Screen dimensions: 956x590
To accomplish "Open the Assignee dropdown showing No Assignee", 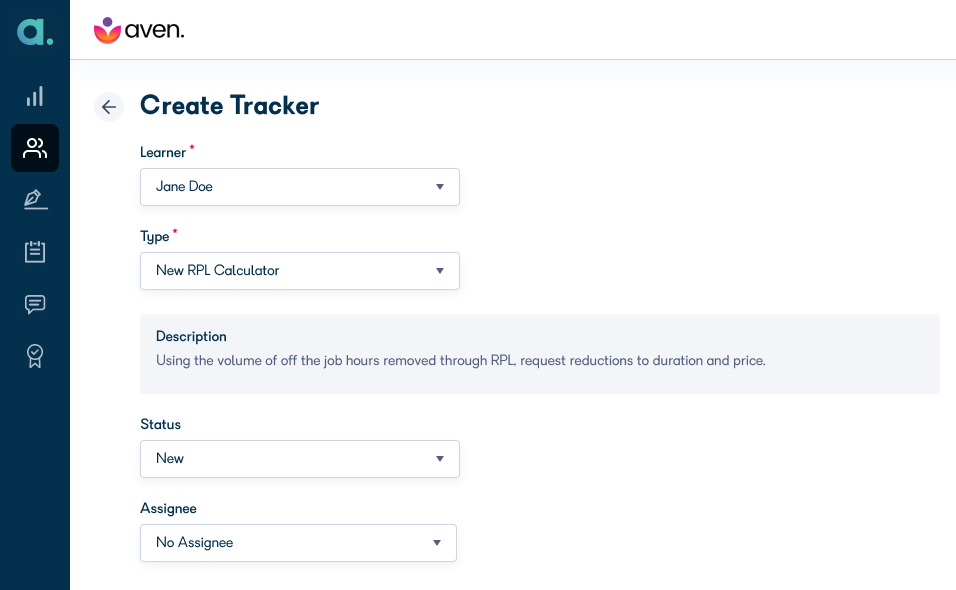I will (298, 542).
